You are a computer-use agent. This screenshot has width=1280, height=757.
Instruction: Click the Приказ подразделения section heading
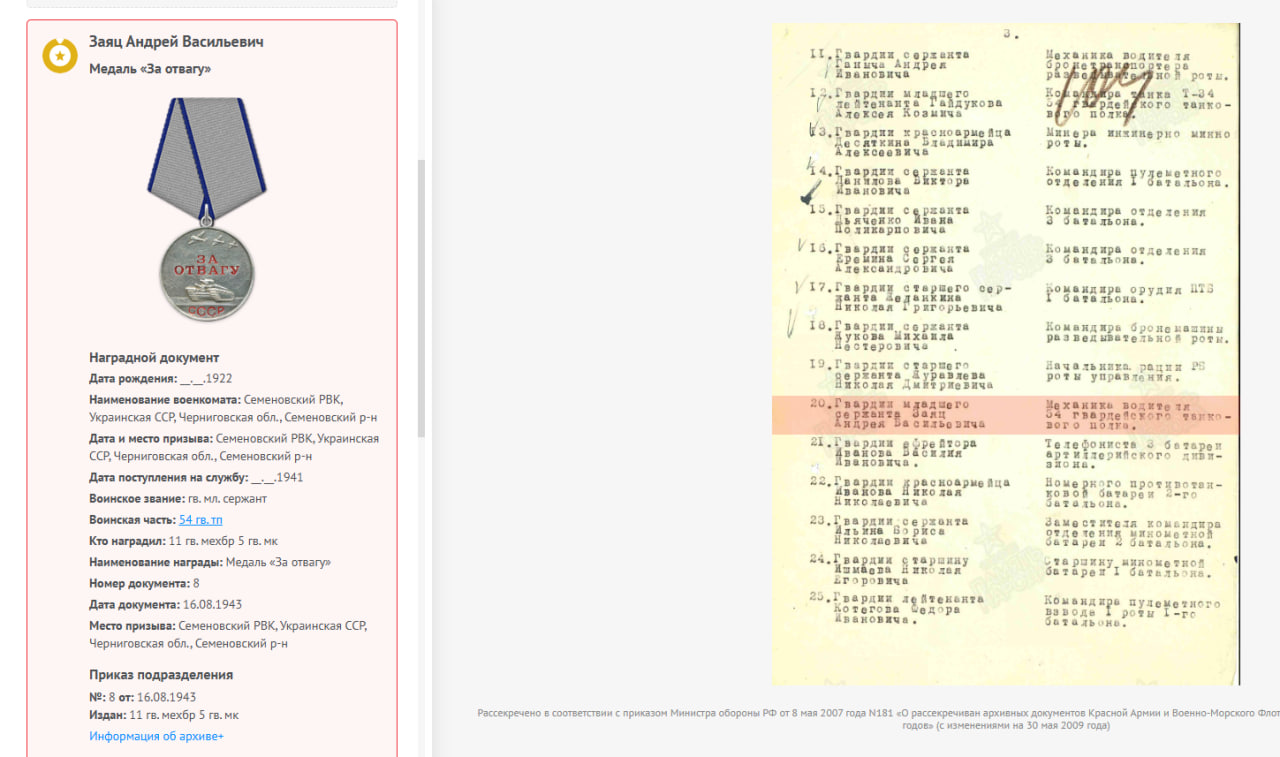point(161,675)
